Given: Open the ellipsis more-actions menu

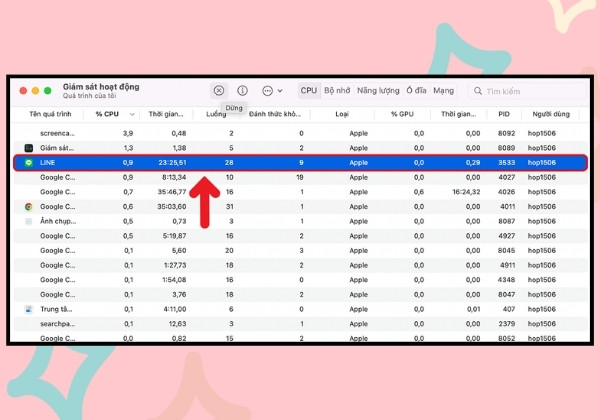Looking at the screenshot, I should click(272, 91).
